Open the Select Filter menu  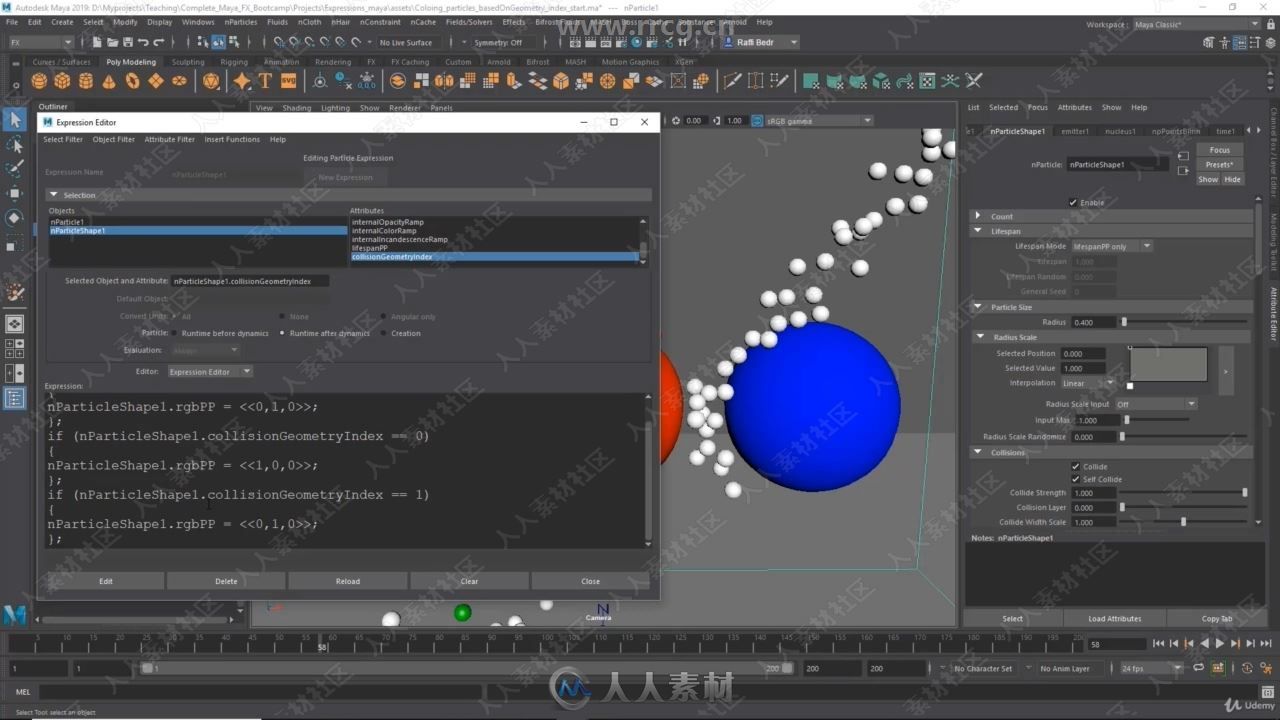[x=63, y=139]
